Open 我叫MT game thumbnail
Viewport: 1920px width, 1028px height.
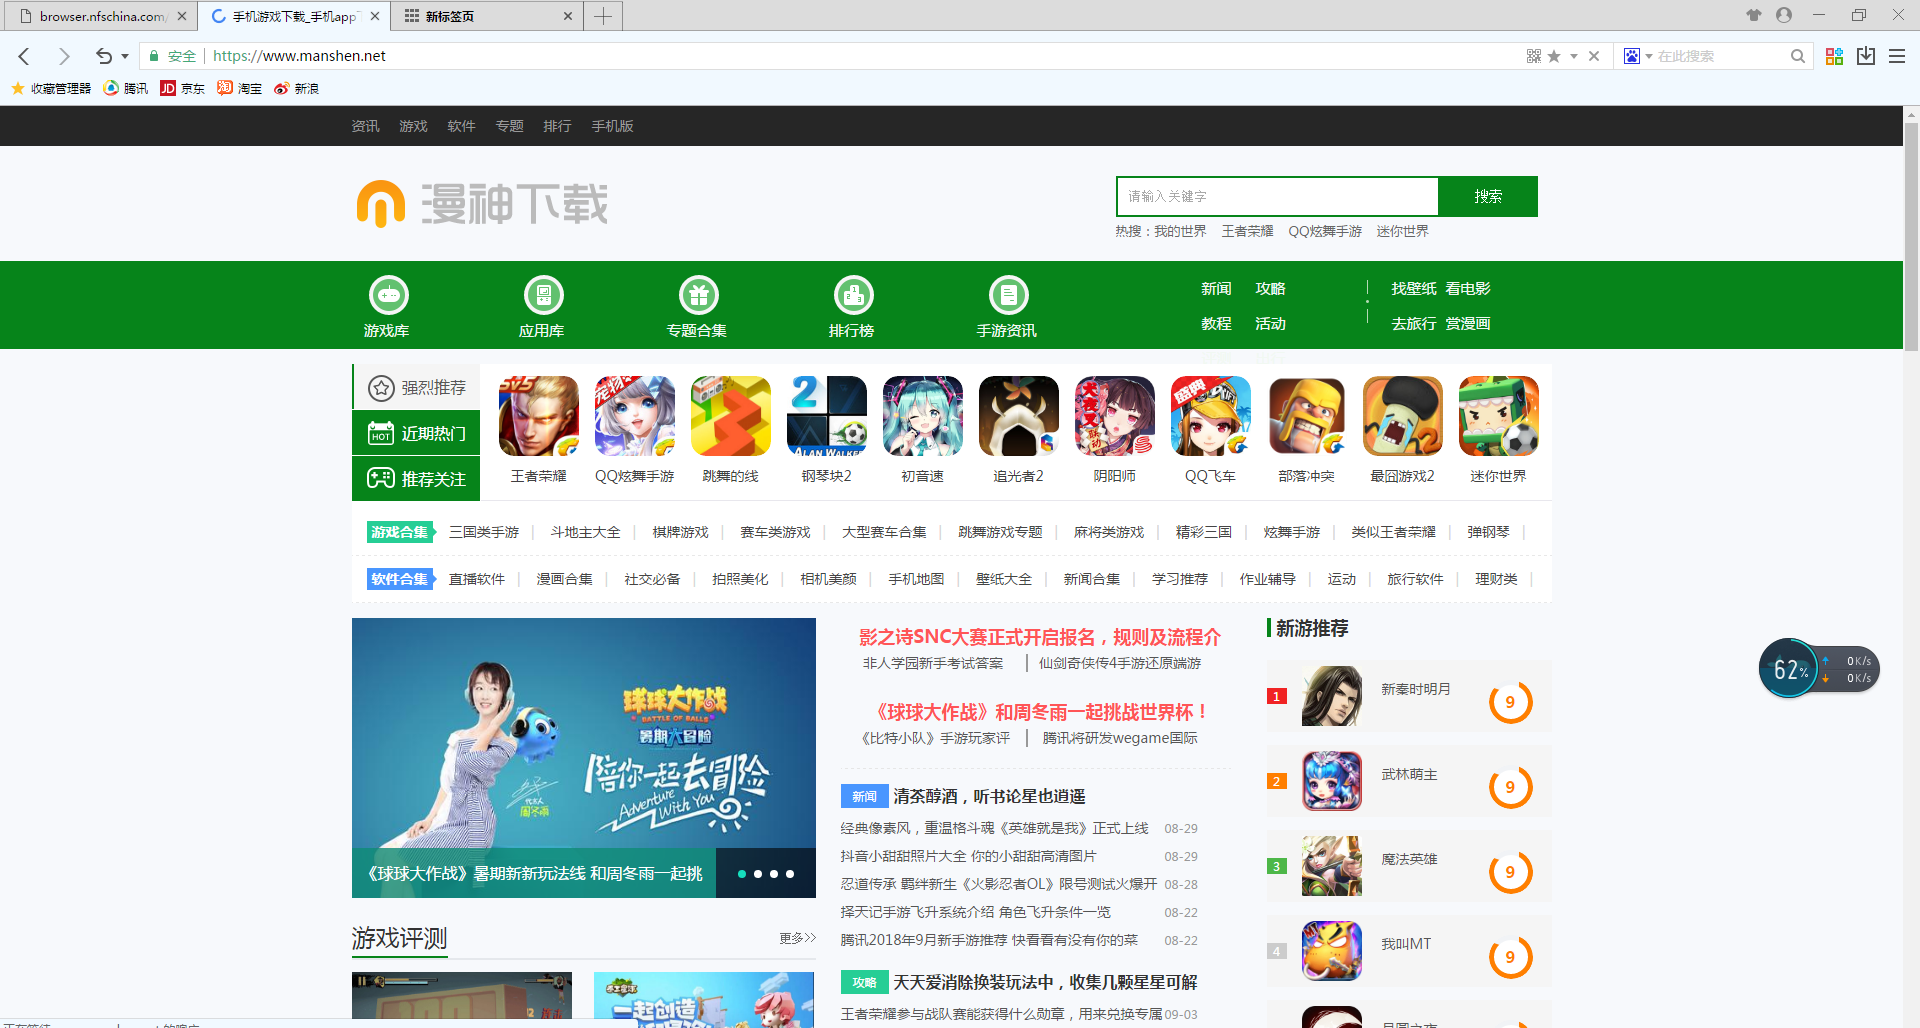pos(1332,951)
